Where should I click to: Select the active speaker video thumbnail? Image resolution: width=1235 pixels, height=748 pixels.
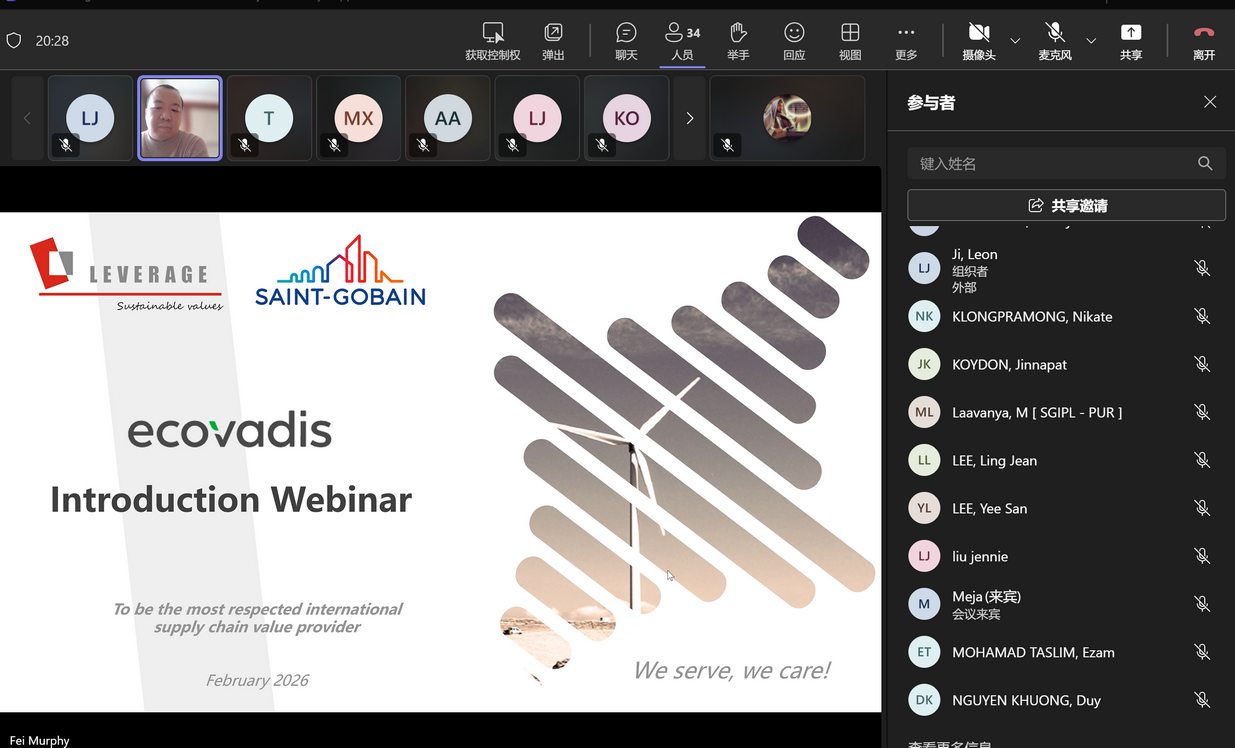179,118
